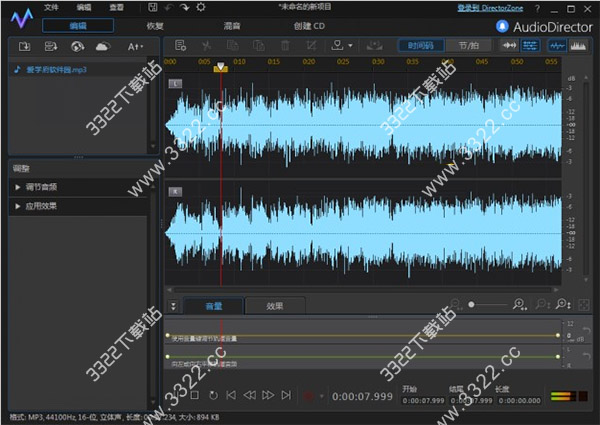Click the vertical zoom in magnifier icon
The width and height of the screenshot is (600, 425).
[x=563, y=305]
